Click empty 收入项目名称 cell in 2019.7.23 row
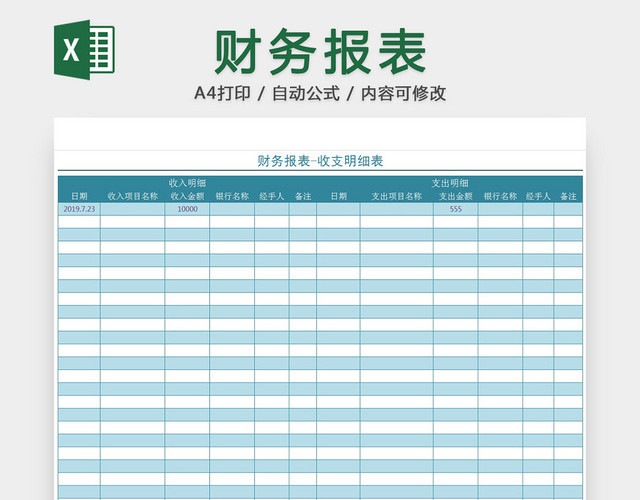640x500 pixels. 133,209
